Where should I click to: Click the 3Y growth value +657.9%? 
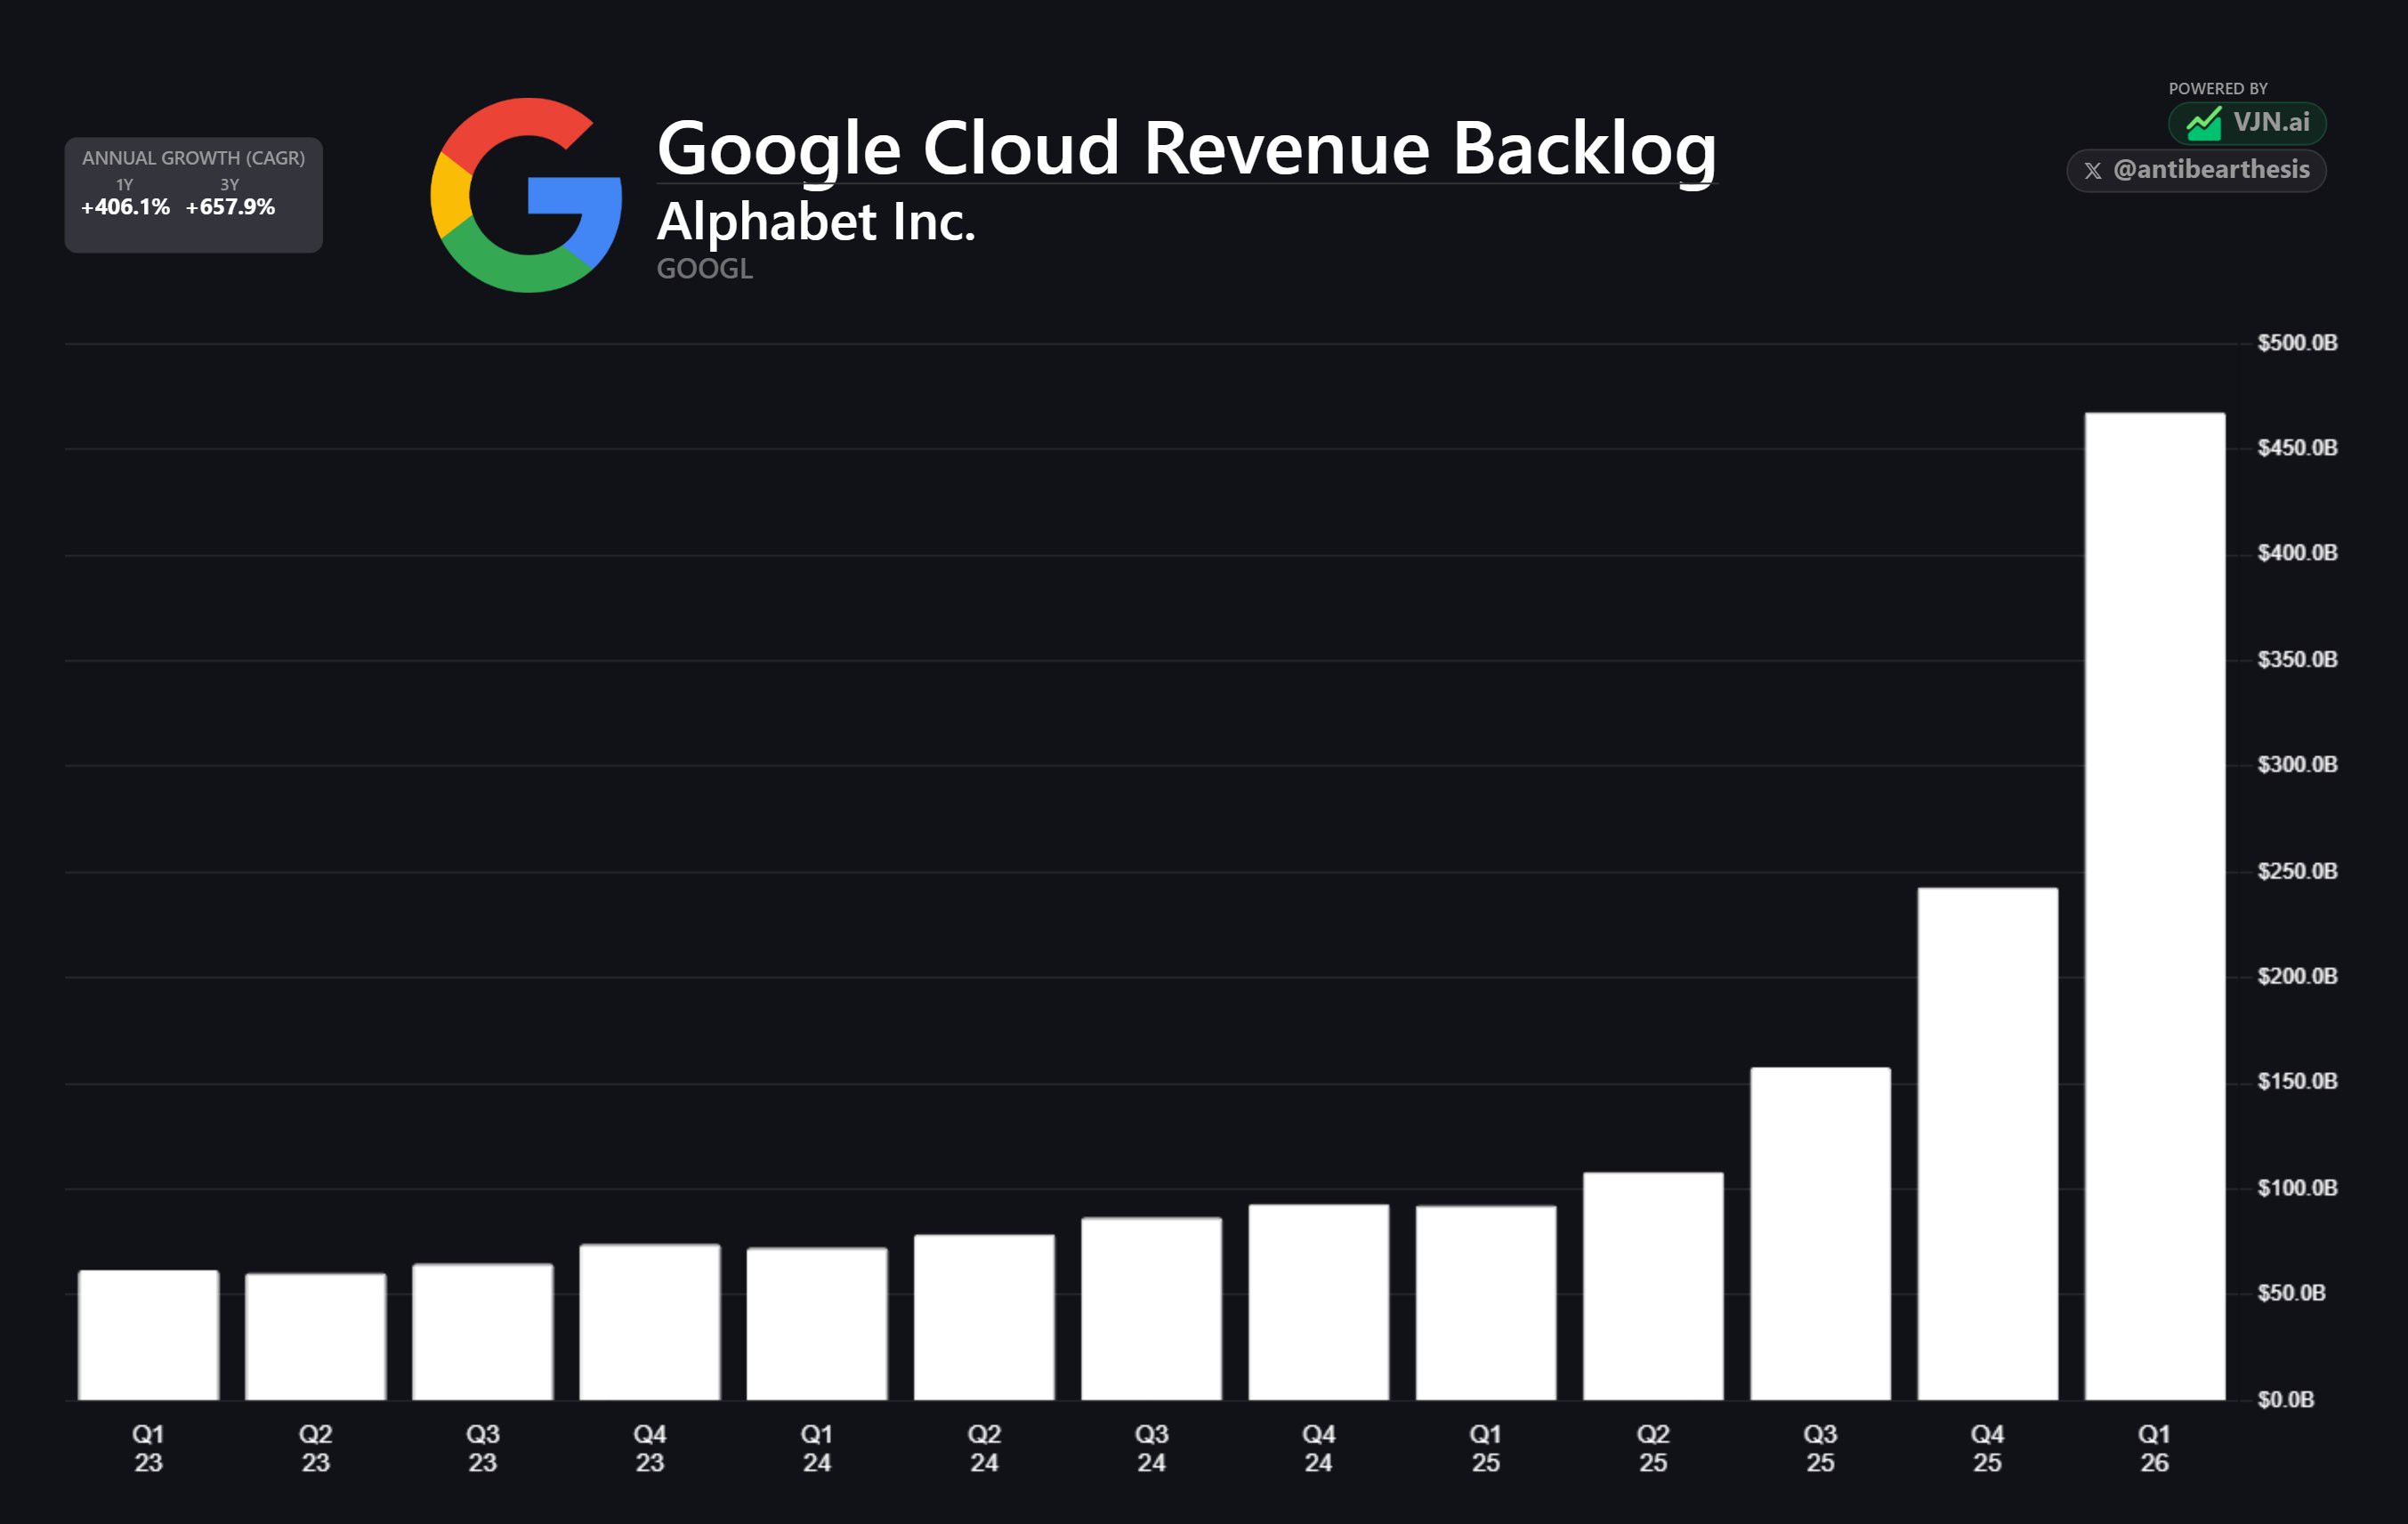click(230, 207)
